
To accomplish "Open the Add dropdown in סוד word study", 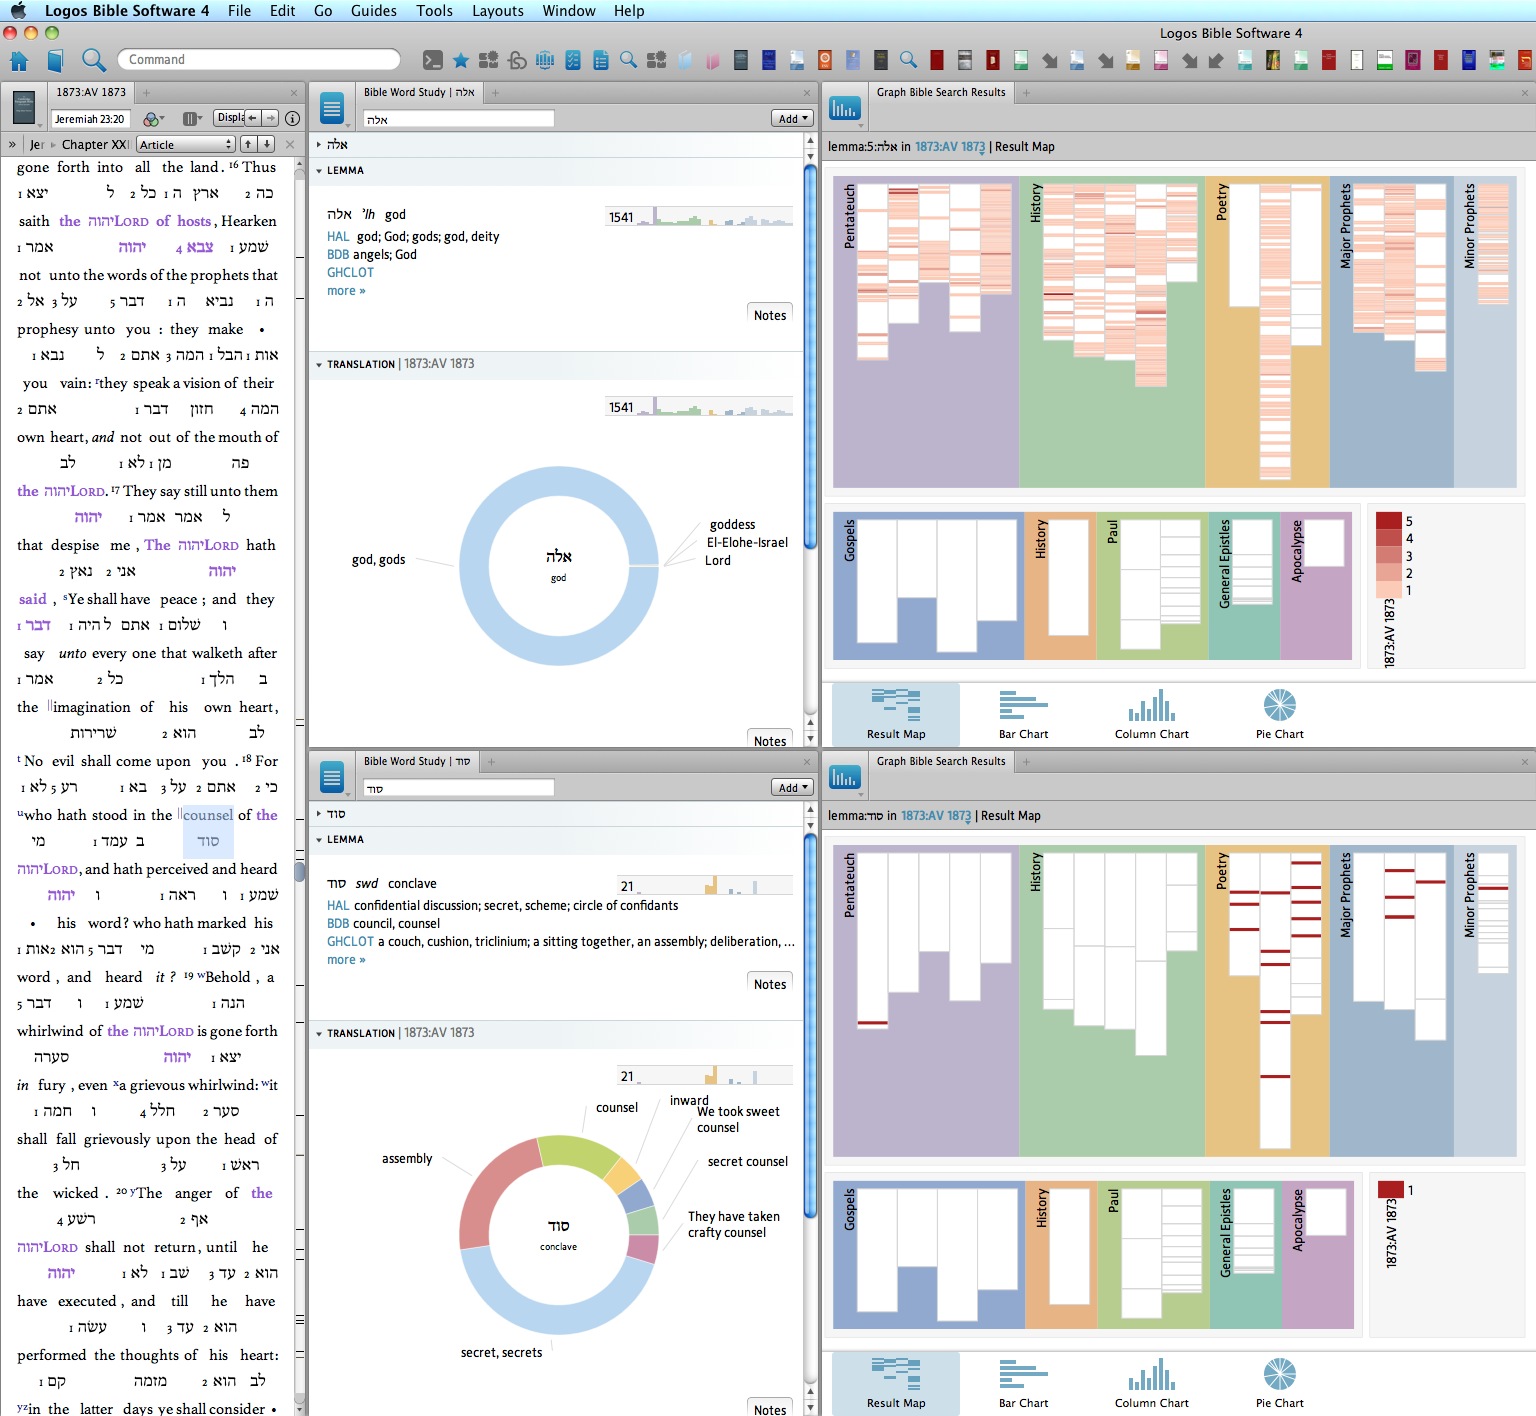I will [x=792, y=787].
